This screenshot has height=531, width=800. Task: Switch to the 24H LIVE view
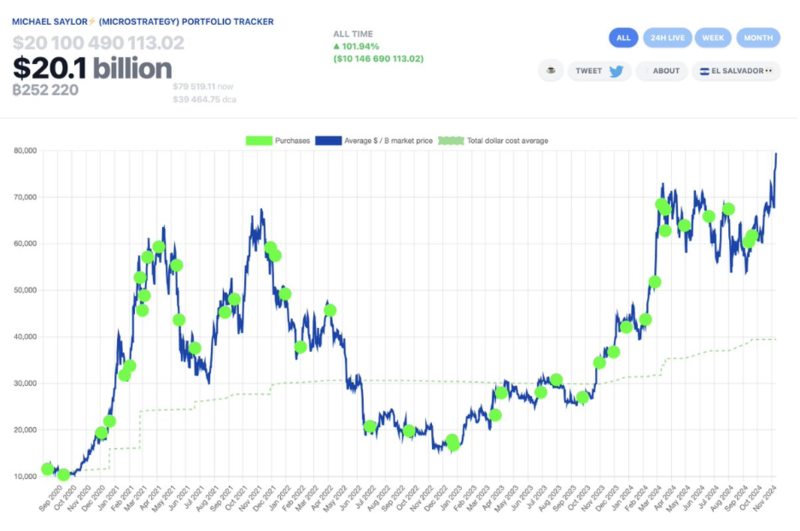tap(667, 38)
